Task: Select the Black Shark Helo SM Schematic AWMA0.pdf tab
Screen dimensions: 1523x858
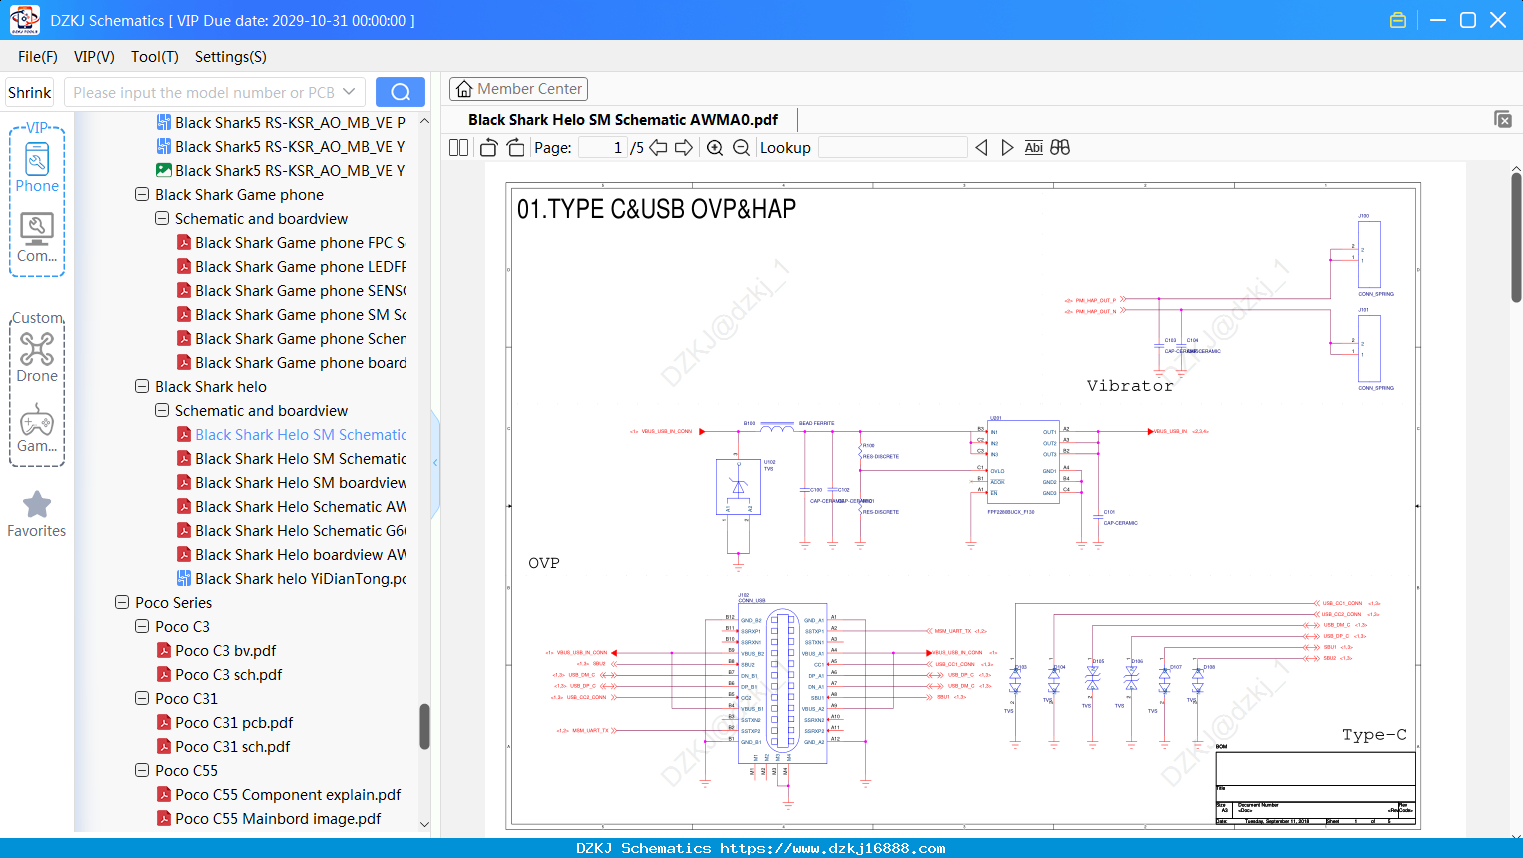Action: click(x=623, y=120)
